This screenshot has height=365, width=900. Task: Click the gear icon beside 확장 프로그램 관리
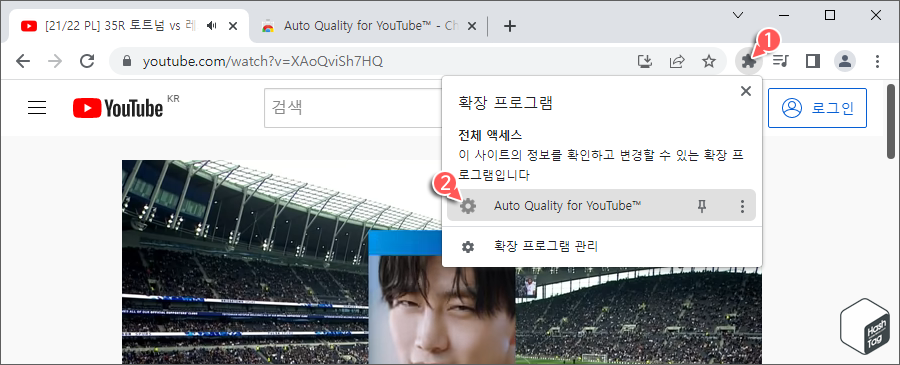click(x=468, y=247)
